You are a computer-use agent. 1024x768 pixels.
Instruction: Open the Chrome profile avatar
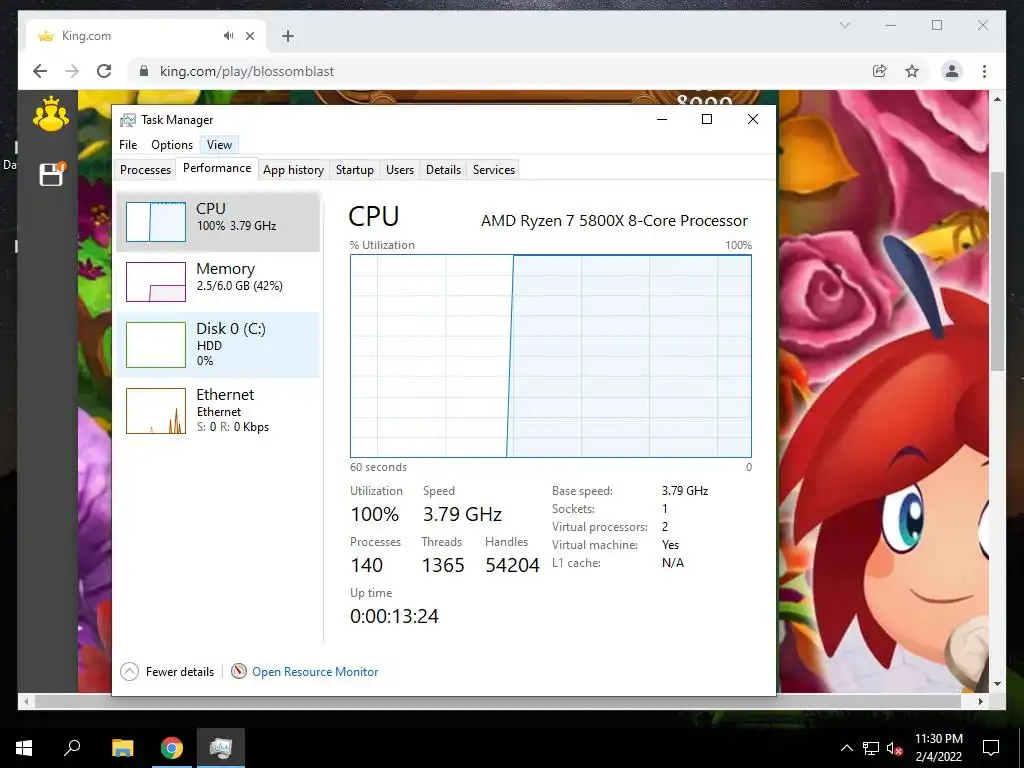coord(952,71)
